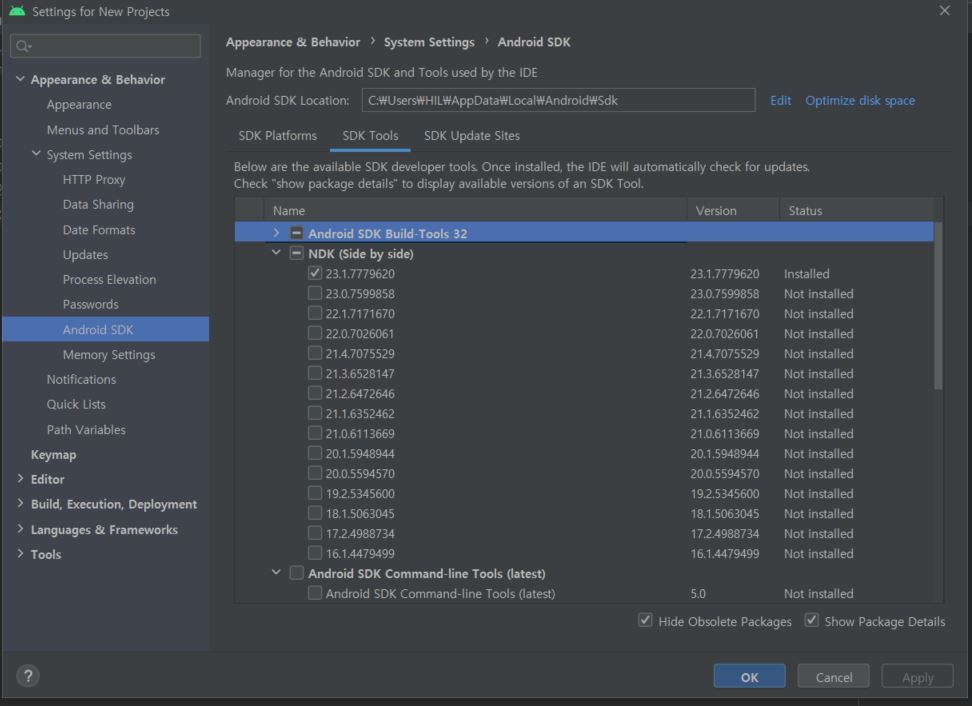Click the Version column header
Image resolution: width=972 pixels, height=706 pixels.
click(733, 211)
